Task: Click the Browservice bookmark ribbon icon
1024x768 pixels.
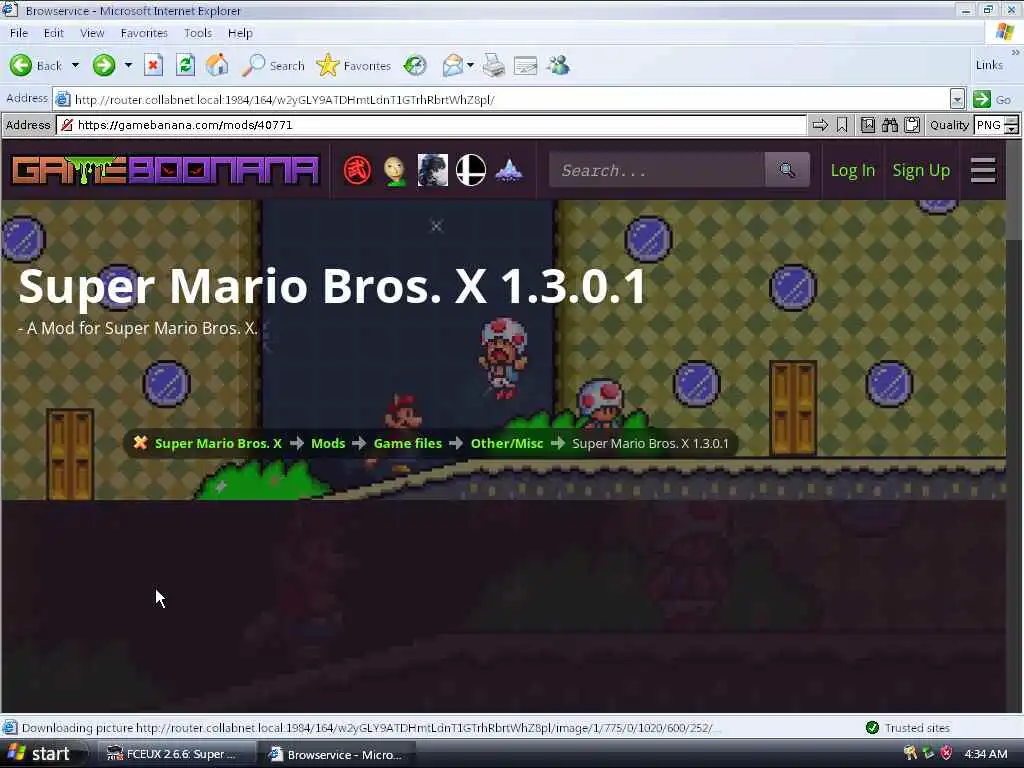Action: coord(842,125)
